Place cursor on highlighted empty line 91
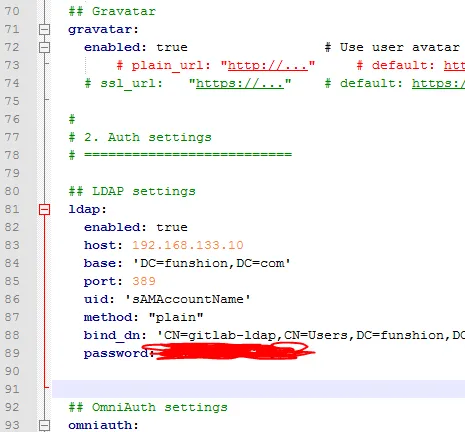 click(258, 389)
